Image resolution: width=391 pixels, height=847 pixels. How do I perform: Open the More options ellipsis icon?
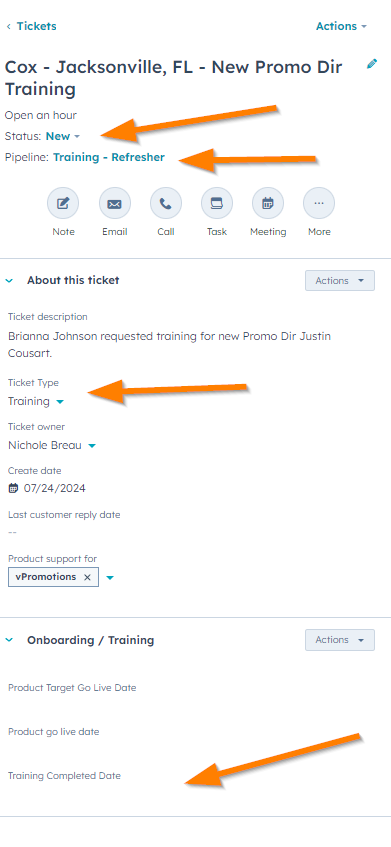(319, 203)
